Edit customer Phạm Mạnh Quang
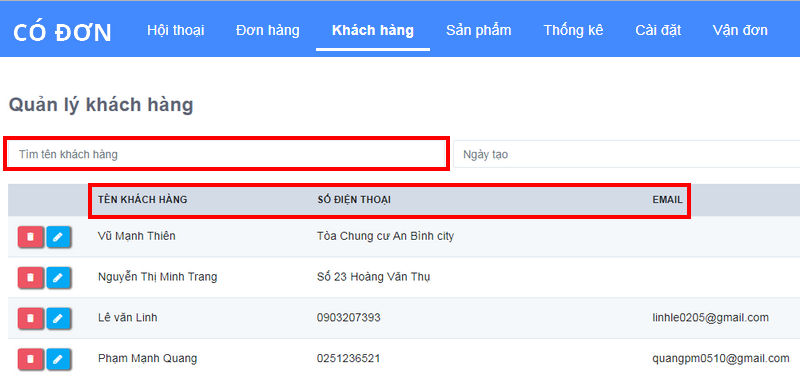This screenshot has height=379, width=800. [x=59, y=359]
